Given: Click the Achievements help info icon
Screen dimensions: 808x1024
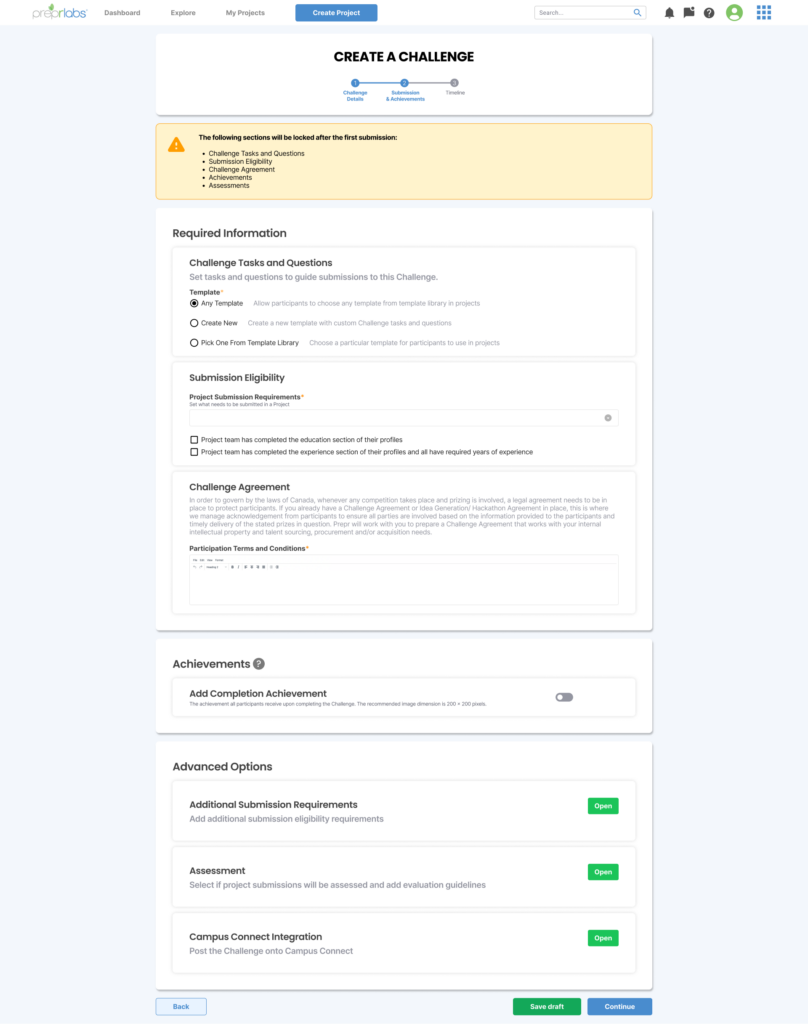Looking at the screenshot, I should click(x=259, y=664).
